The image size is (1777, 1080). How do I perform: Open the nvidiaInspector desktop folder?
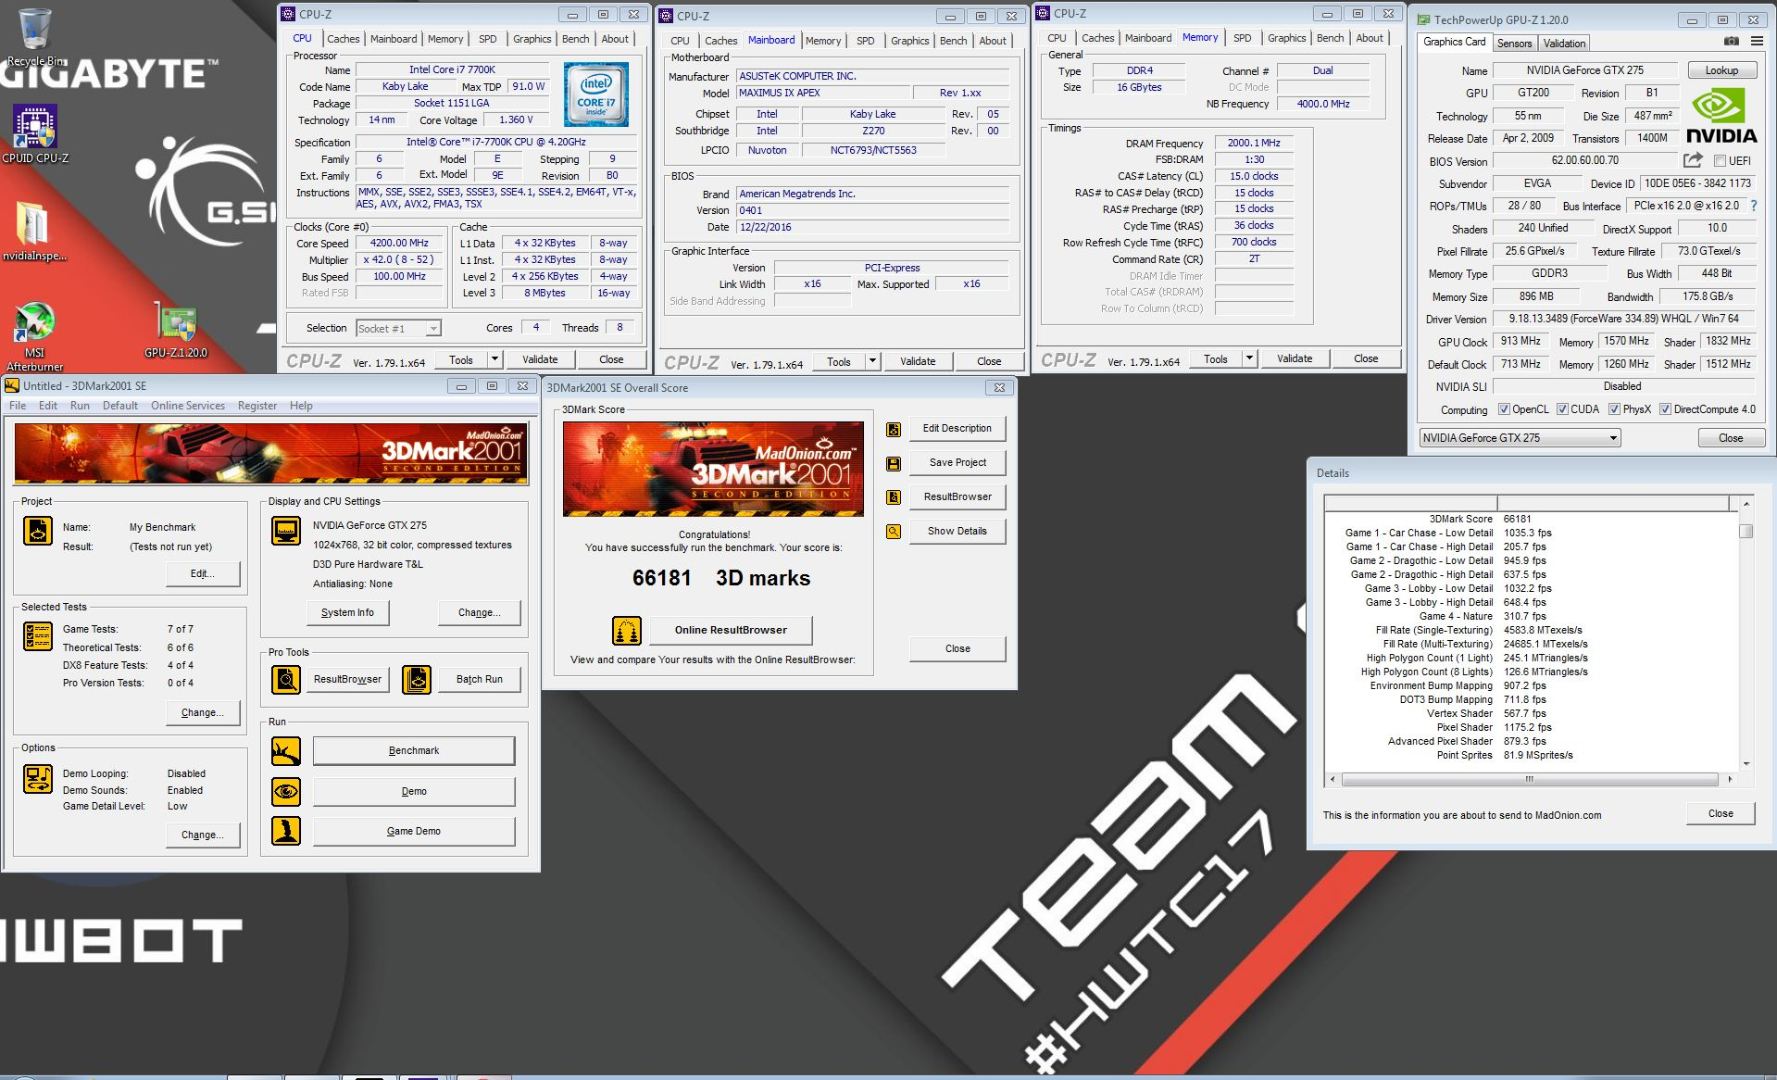(x=34, y=231)
